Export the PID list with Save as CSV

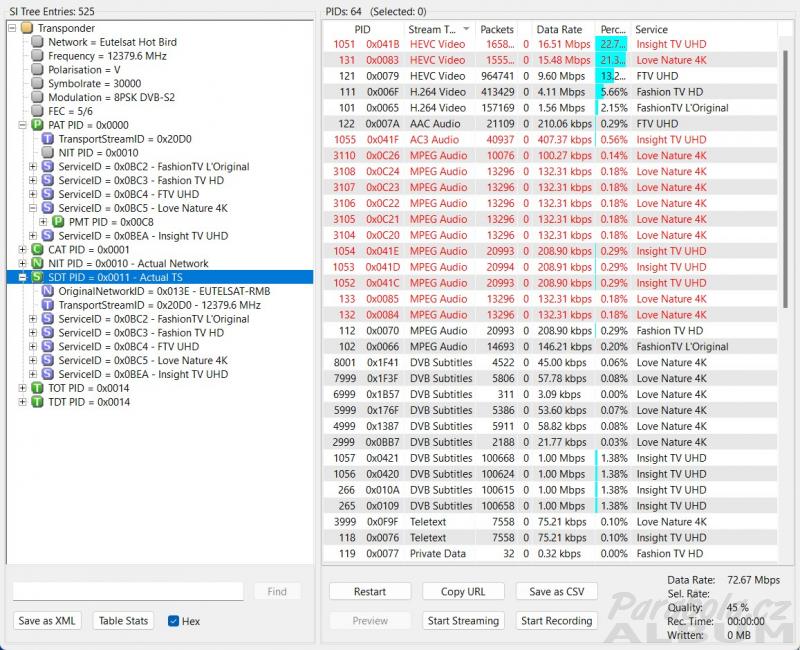point(557,591)
